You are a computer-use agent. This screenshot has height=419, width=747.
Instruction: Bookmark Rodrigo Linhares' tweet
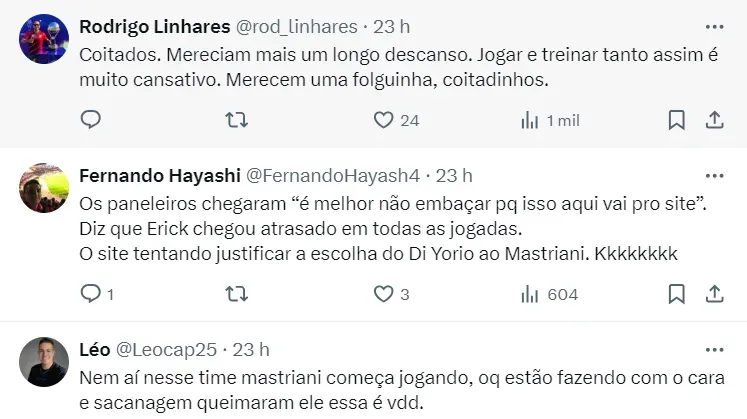pyautogui.click(x=677, y=120)
